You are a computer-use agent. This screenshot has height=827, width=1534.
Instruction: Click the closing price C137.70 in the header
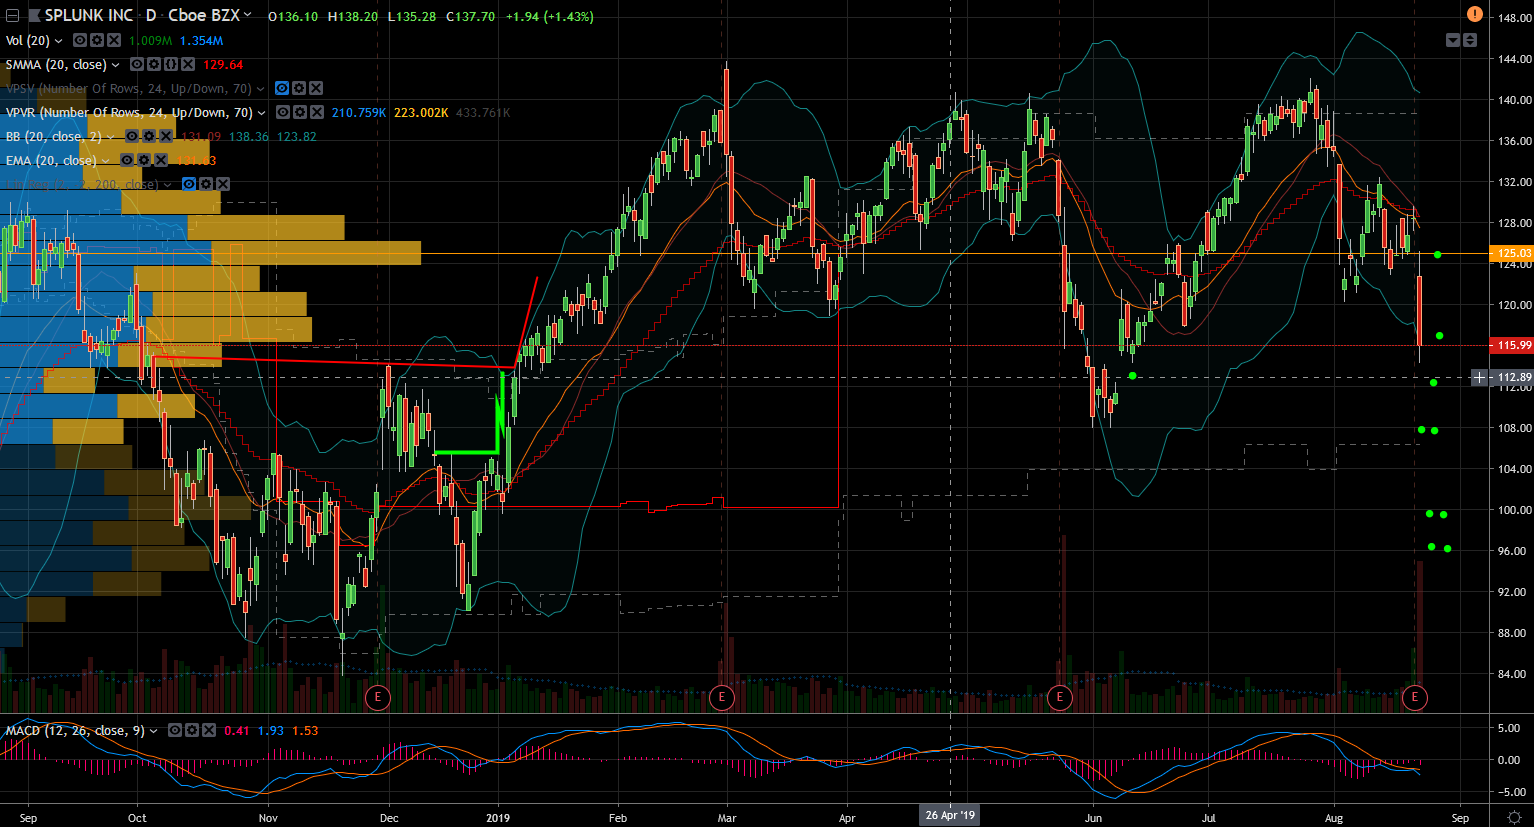tap(470, 17)
